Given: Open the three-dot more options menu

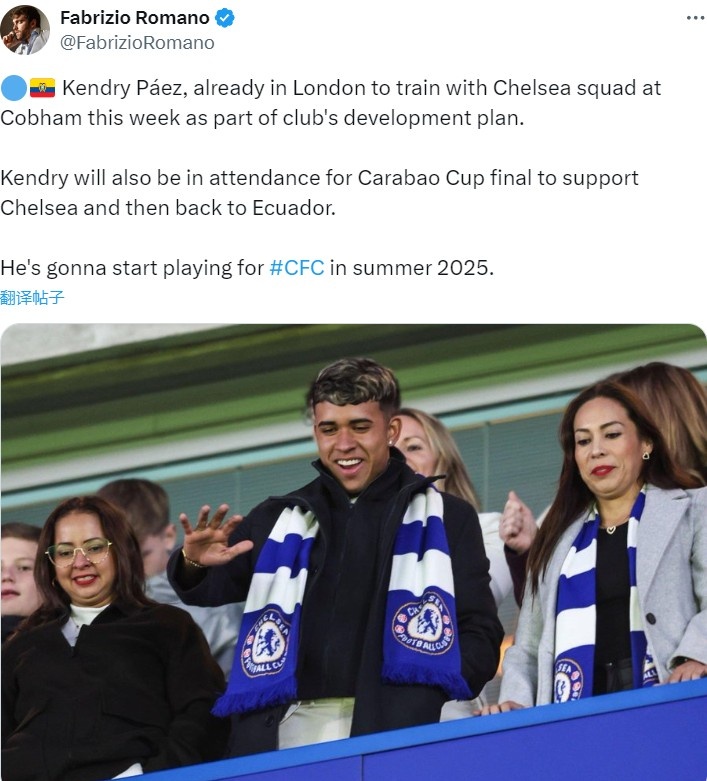Looking at the screenshot, I should pyautogui.click(x=695, y=17).
